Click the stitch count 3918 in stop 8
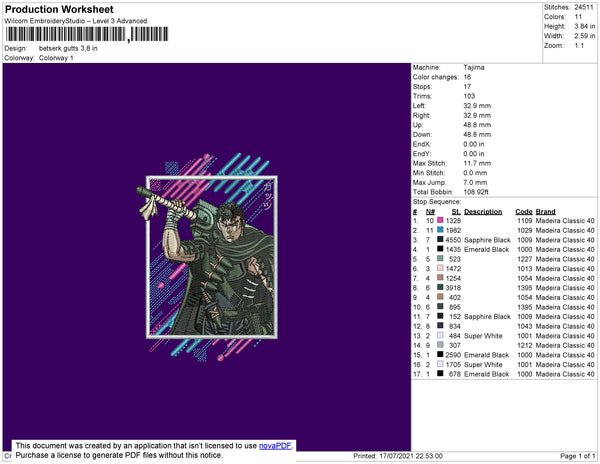 point(453,288)
